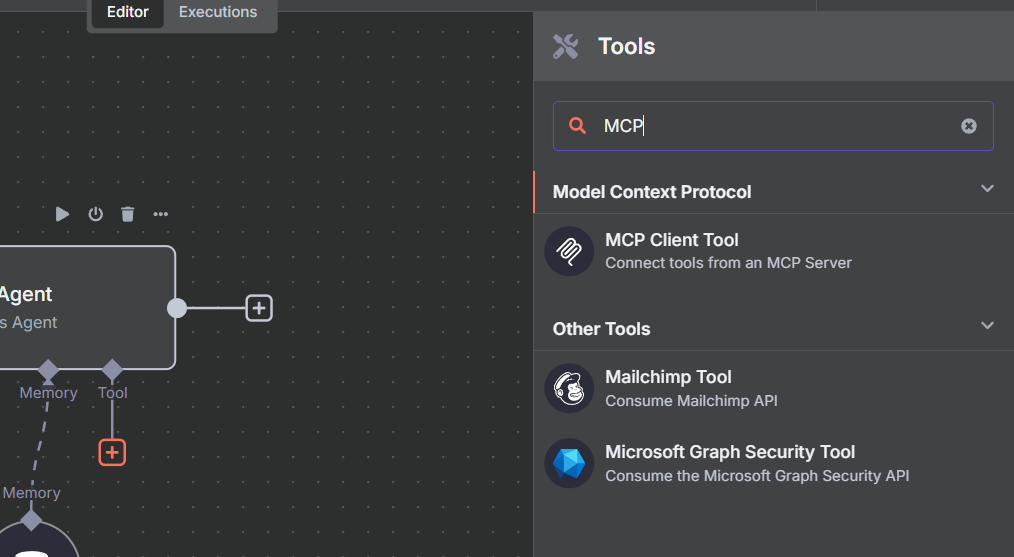Click the Tools wrench header icon
The width and height of the screenshot is (1014, 557).
pos(565,47)
